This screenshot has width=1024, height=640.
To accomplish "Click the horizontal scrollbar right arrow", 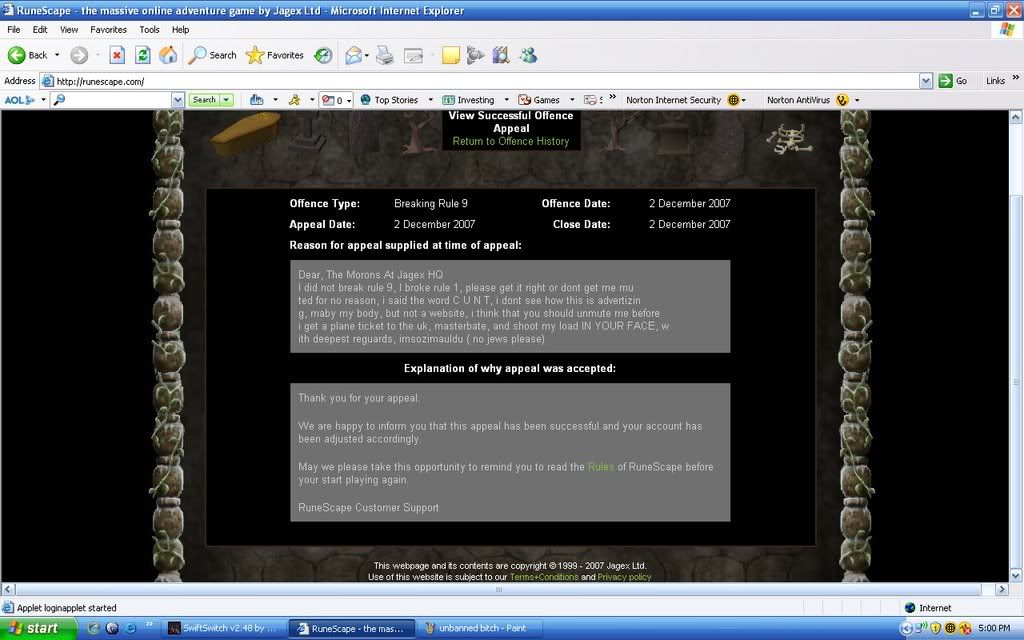I will click(x=1002, y=589).
